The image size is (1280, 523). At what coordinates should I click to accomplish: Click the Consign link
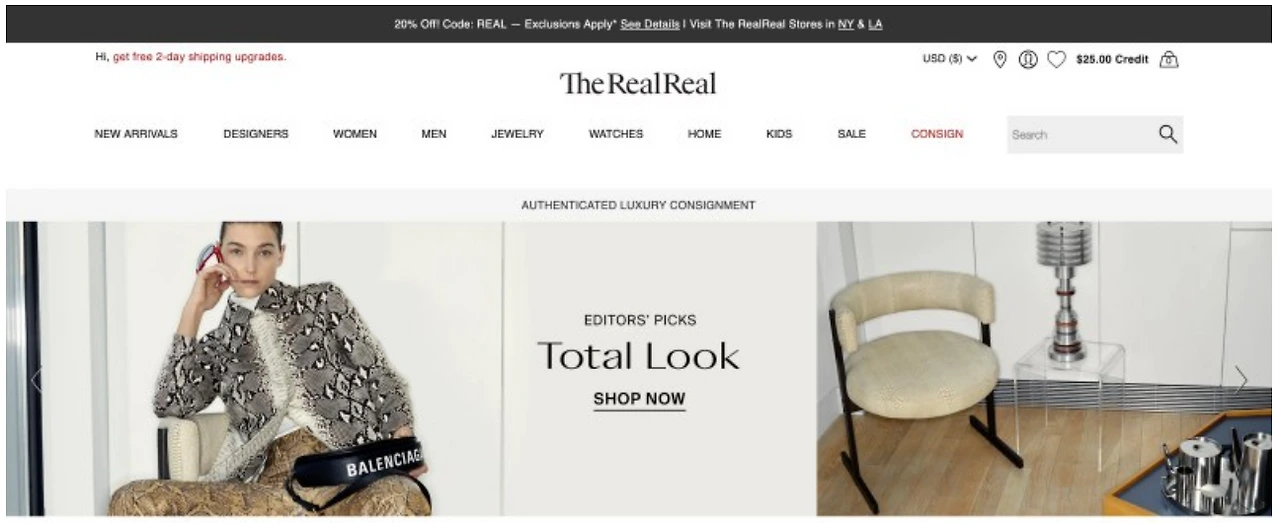point(937,134)
